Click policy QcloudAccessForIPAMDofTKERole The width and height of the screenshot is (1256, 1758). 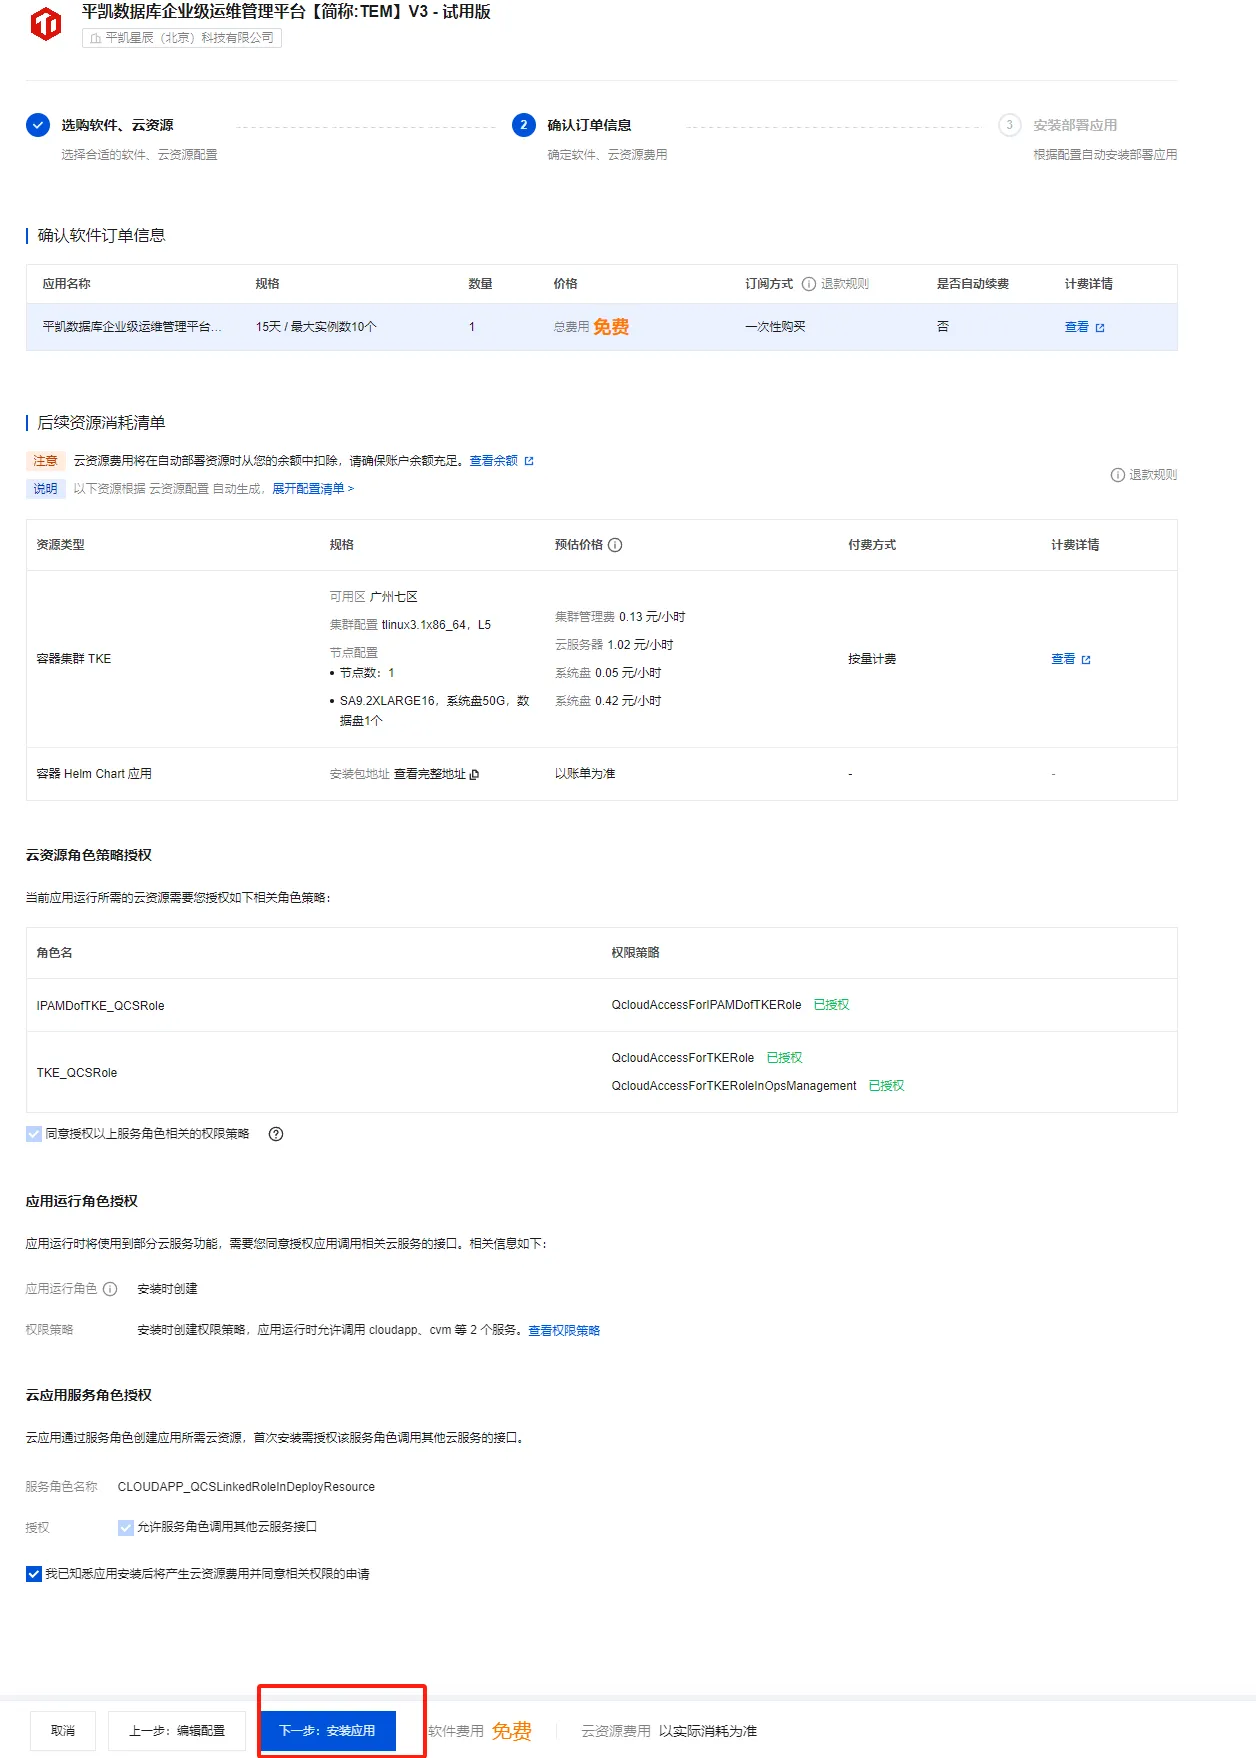click(x=706, y=1005)
